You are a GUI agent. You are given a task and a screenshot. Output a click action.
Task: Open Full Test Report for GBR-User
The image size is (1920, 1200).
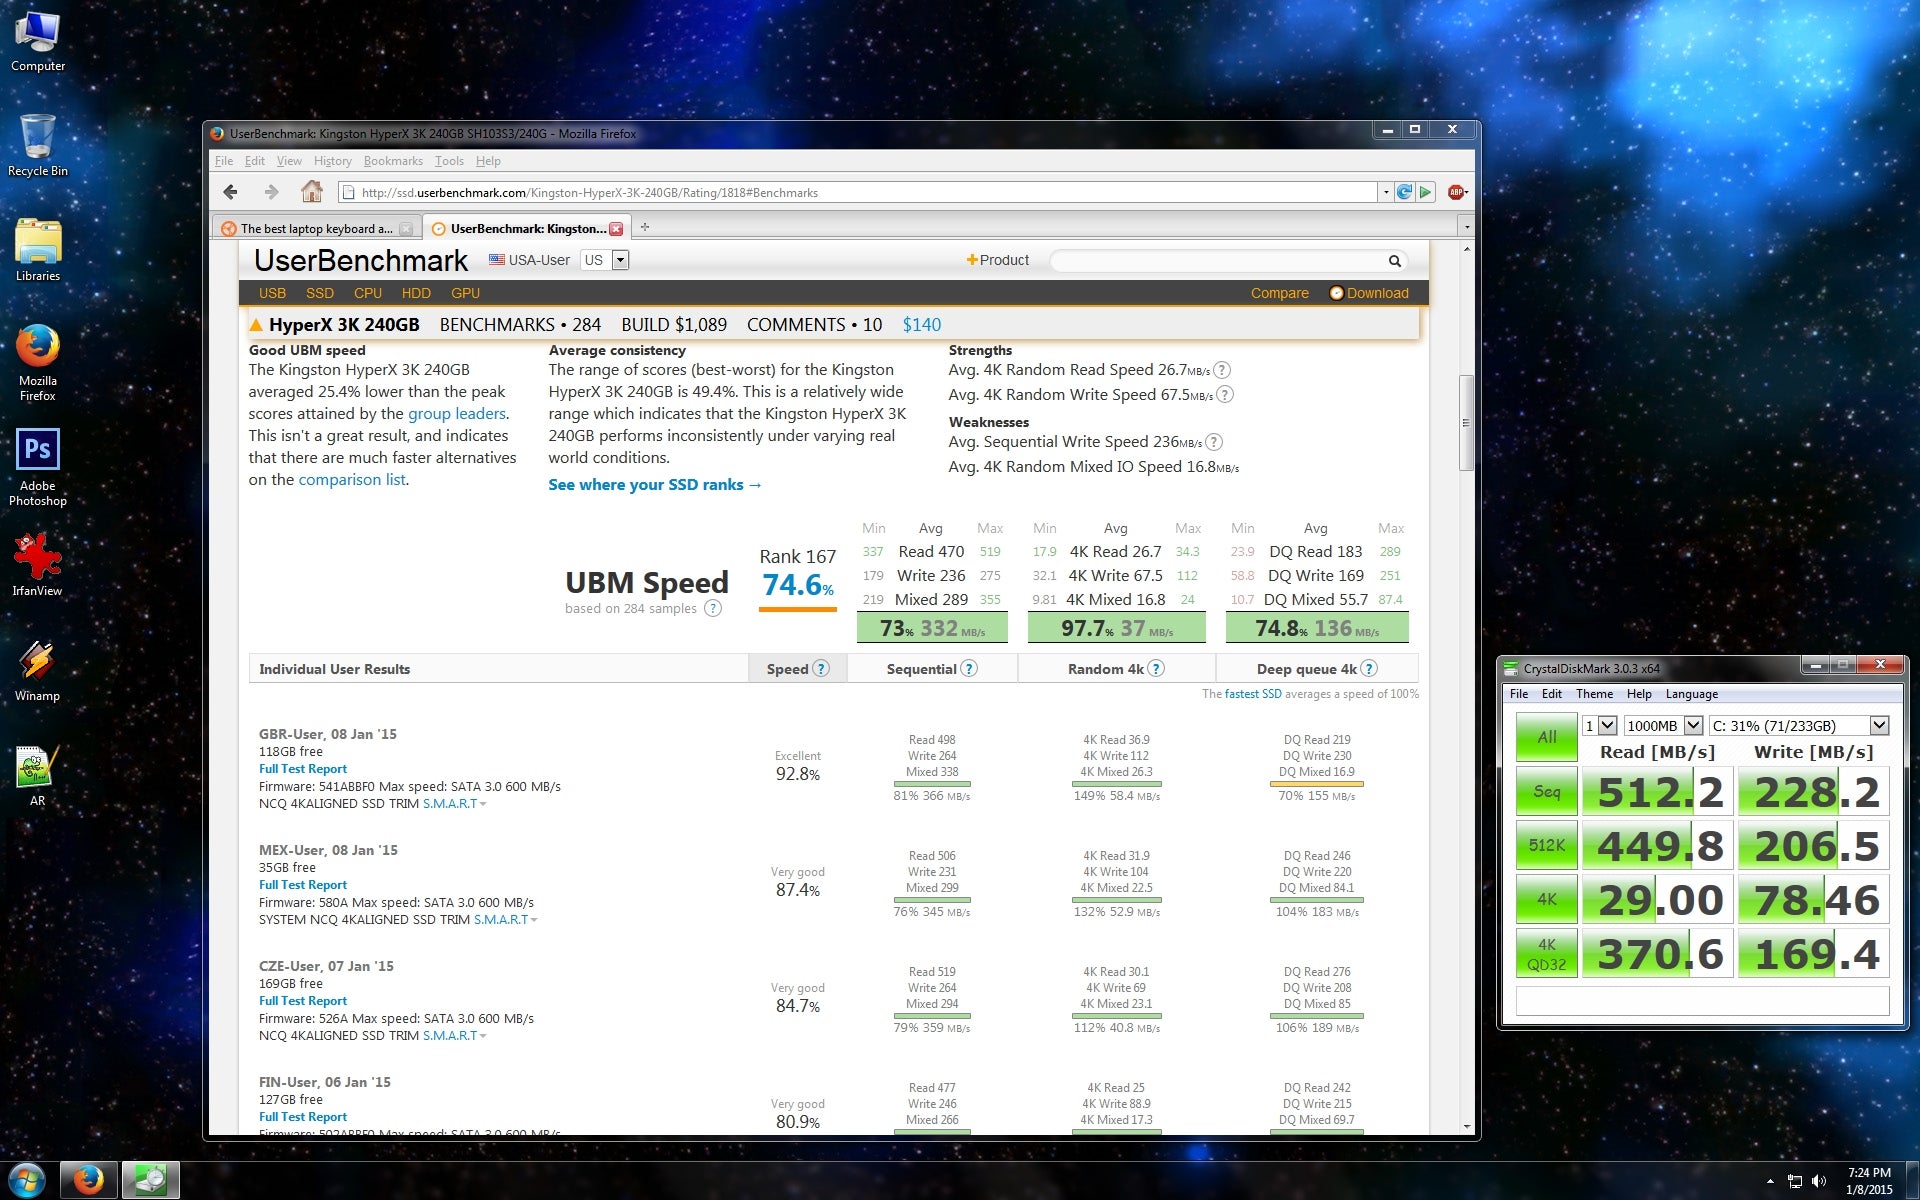pos(303,769)
